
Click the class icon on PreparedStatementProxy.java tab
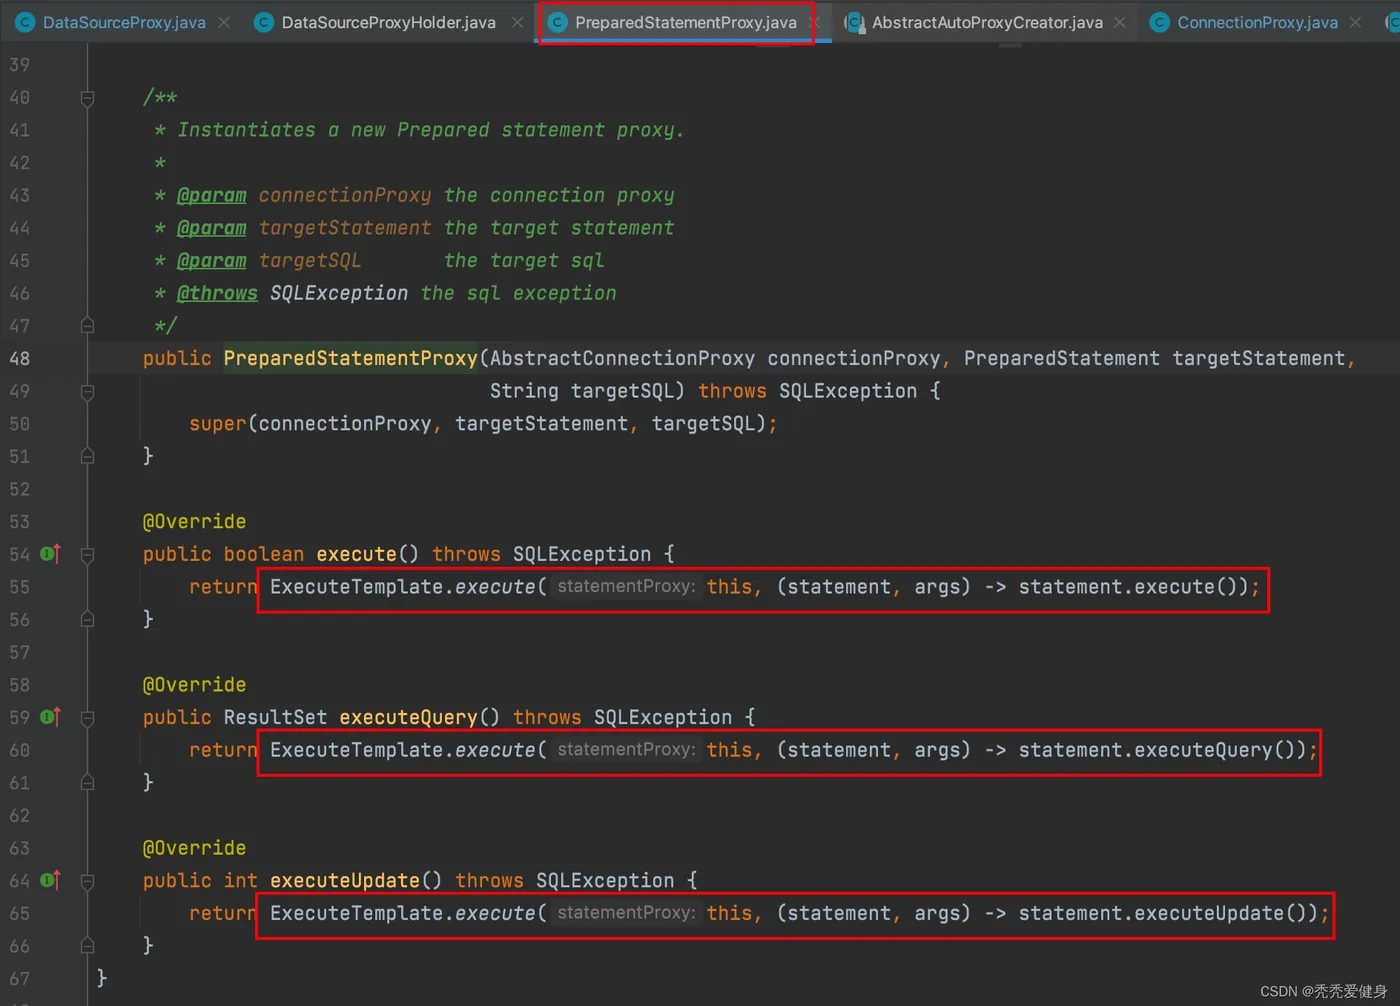pos(557,22)
